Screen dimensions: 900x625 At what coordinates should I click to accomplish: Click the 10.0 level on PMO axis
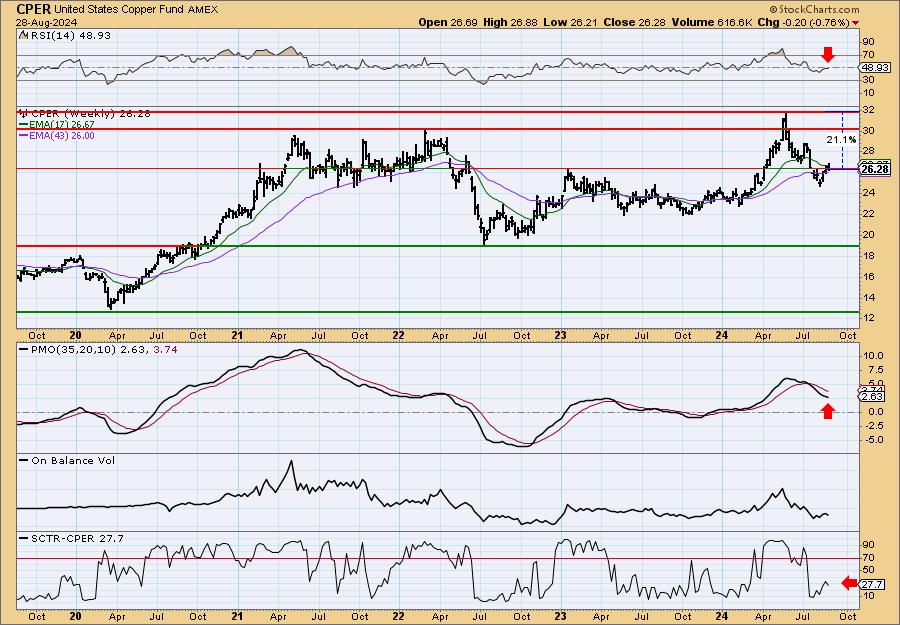[872, 356]
